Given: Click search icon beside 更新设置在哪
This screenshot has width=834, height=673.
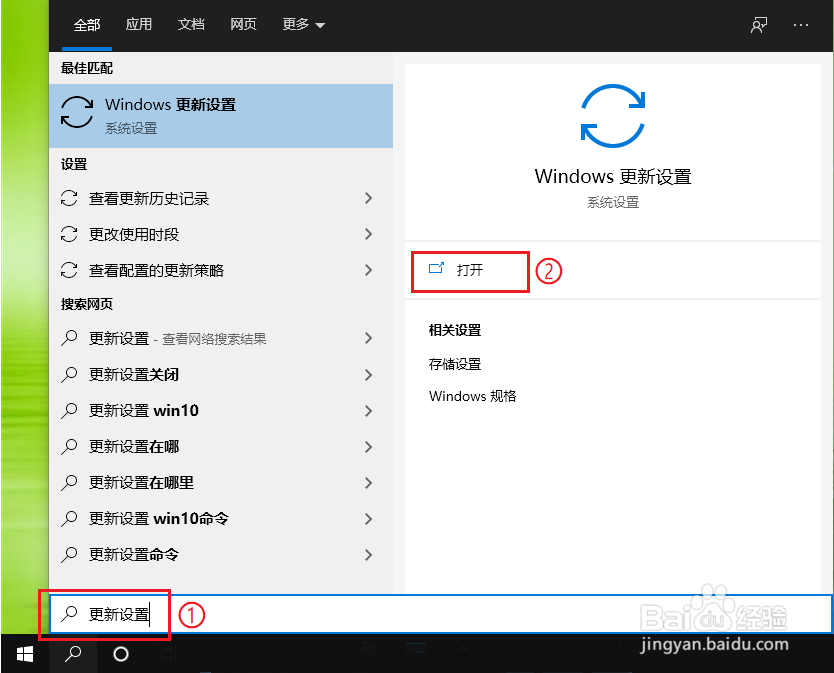Looking at the screenshot, I should pos(69,447).
